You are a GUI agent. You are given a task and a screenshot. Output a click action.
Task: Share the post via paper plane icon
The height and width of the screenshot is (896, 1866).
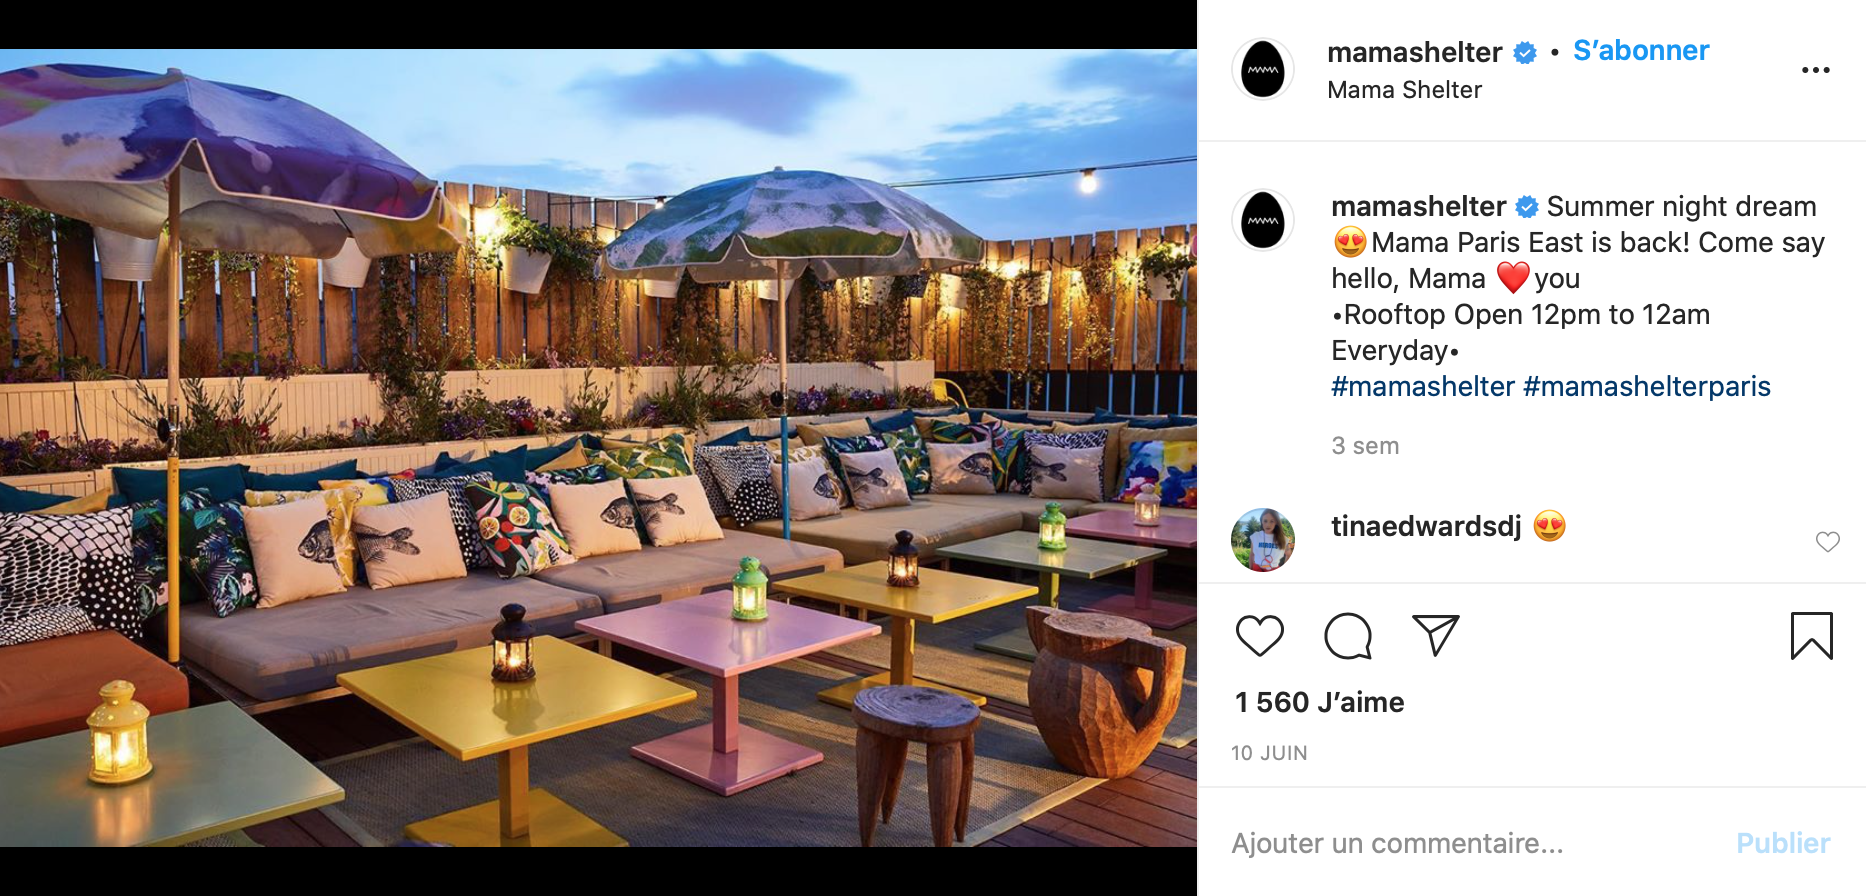(x=1435, y=635)
